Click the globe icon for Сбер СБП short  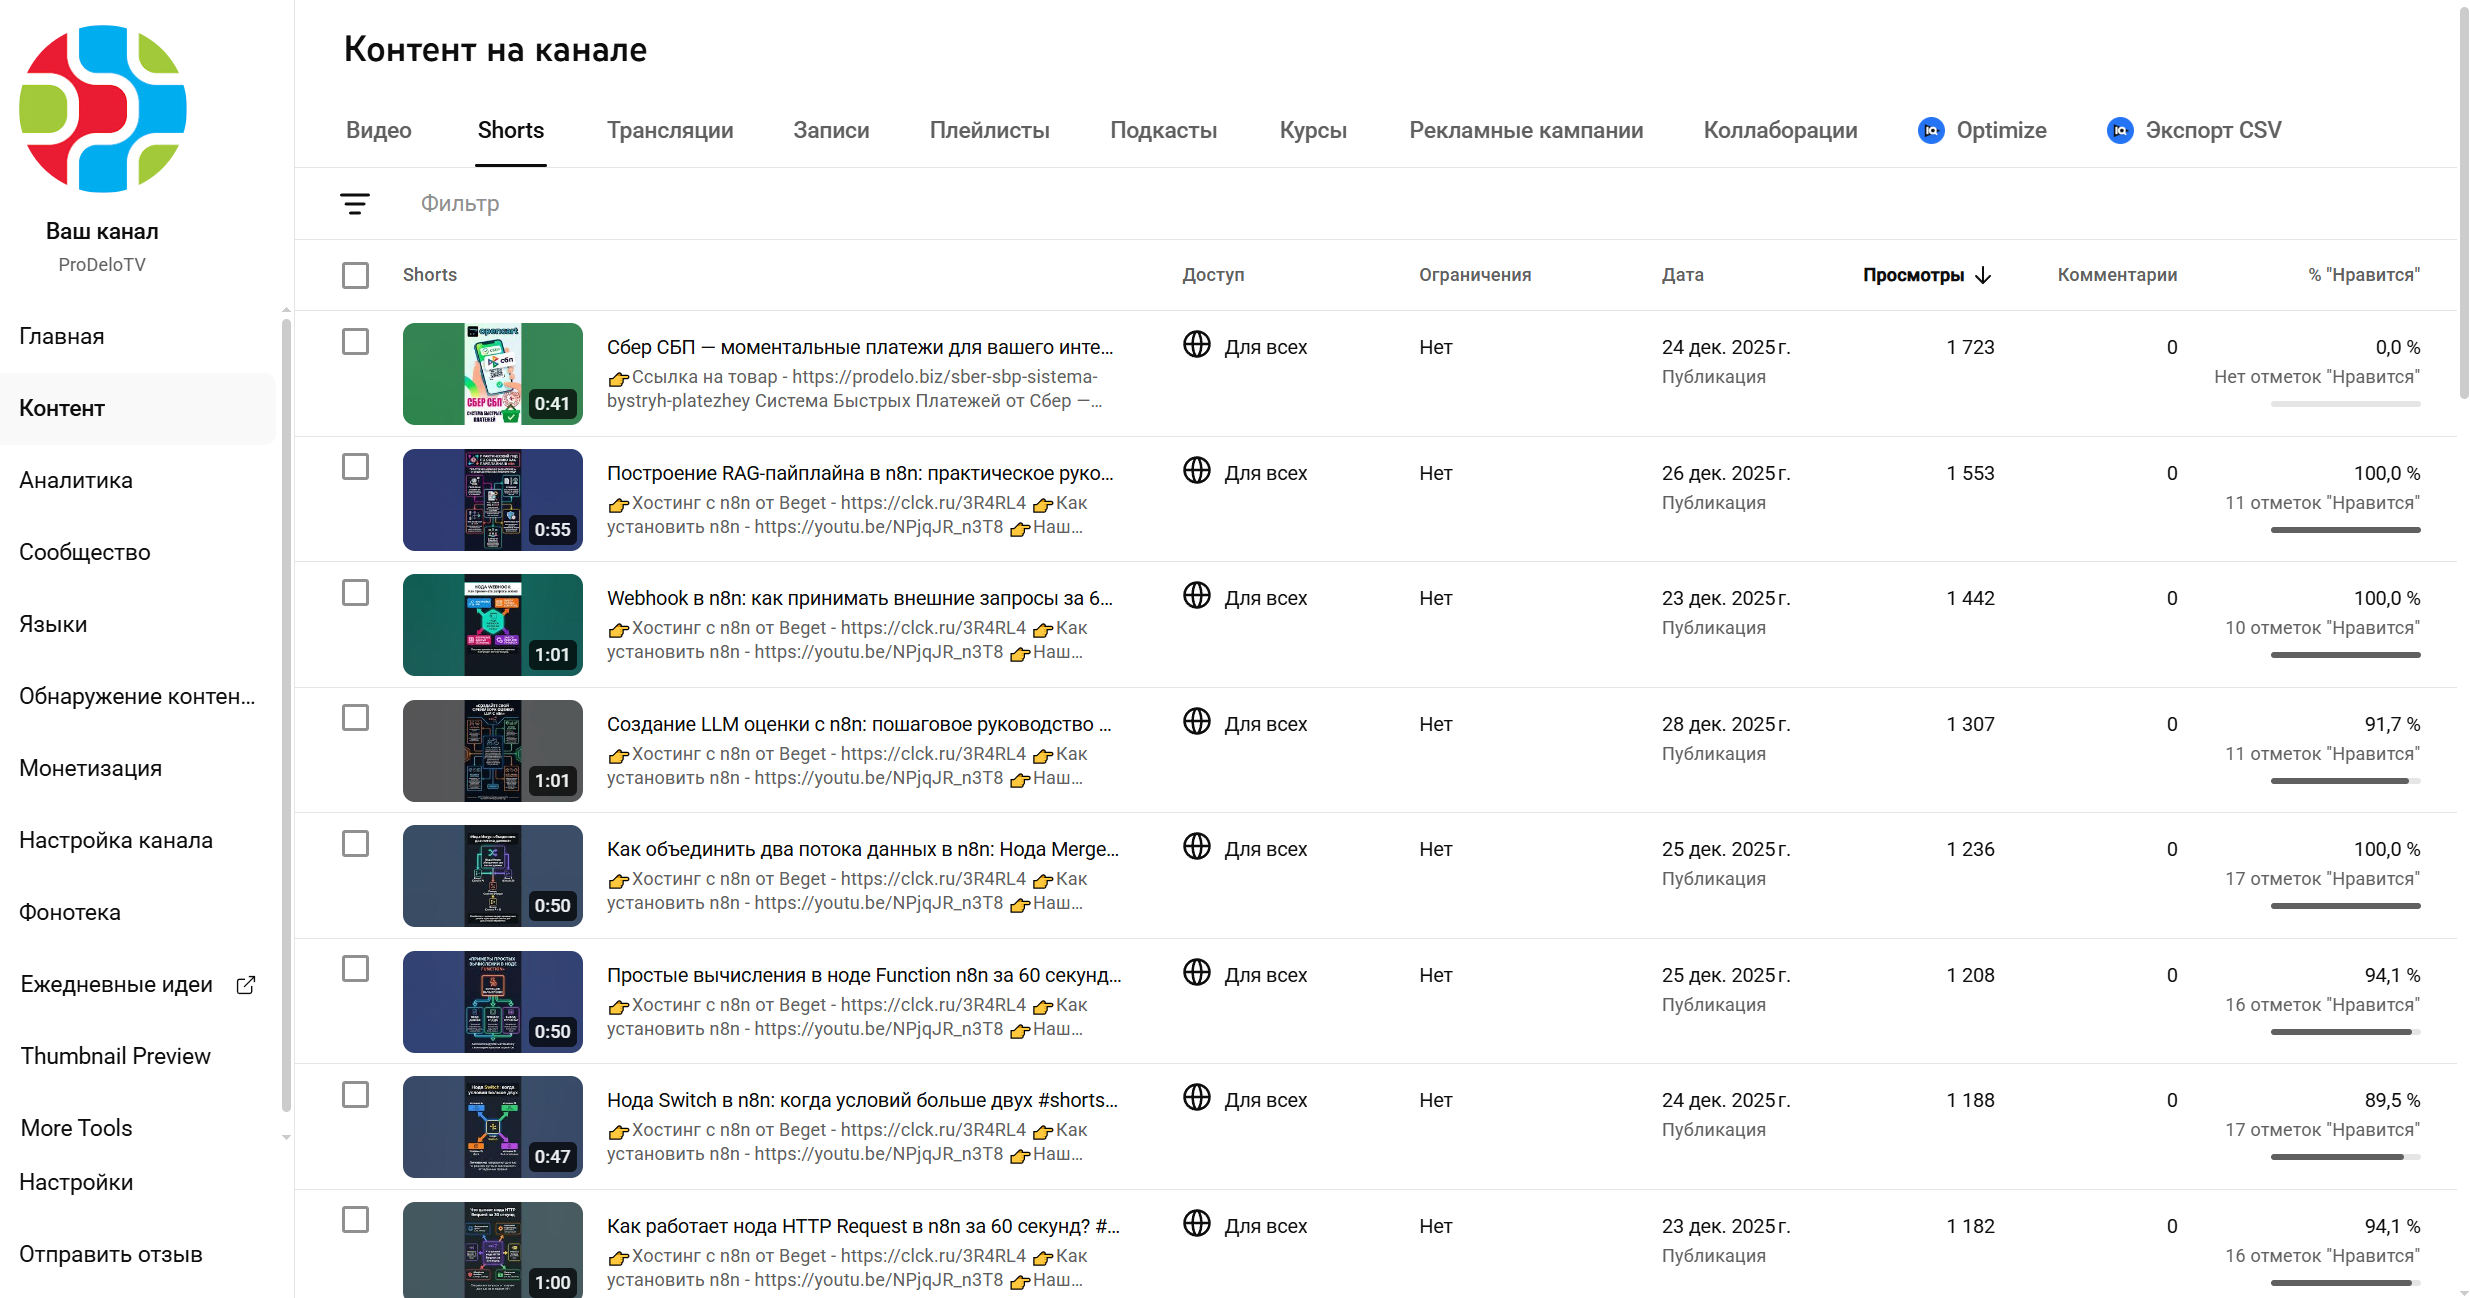coord(1197,345)
